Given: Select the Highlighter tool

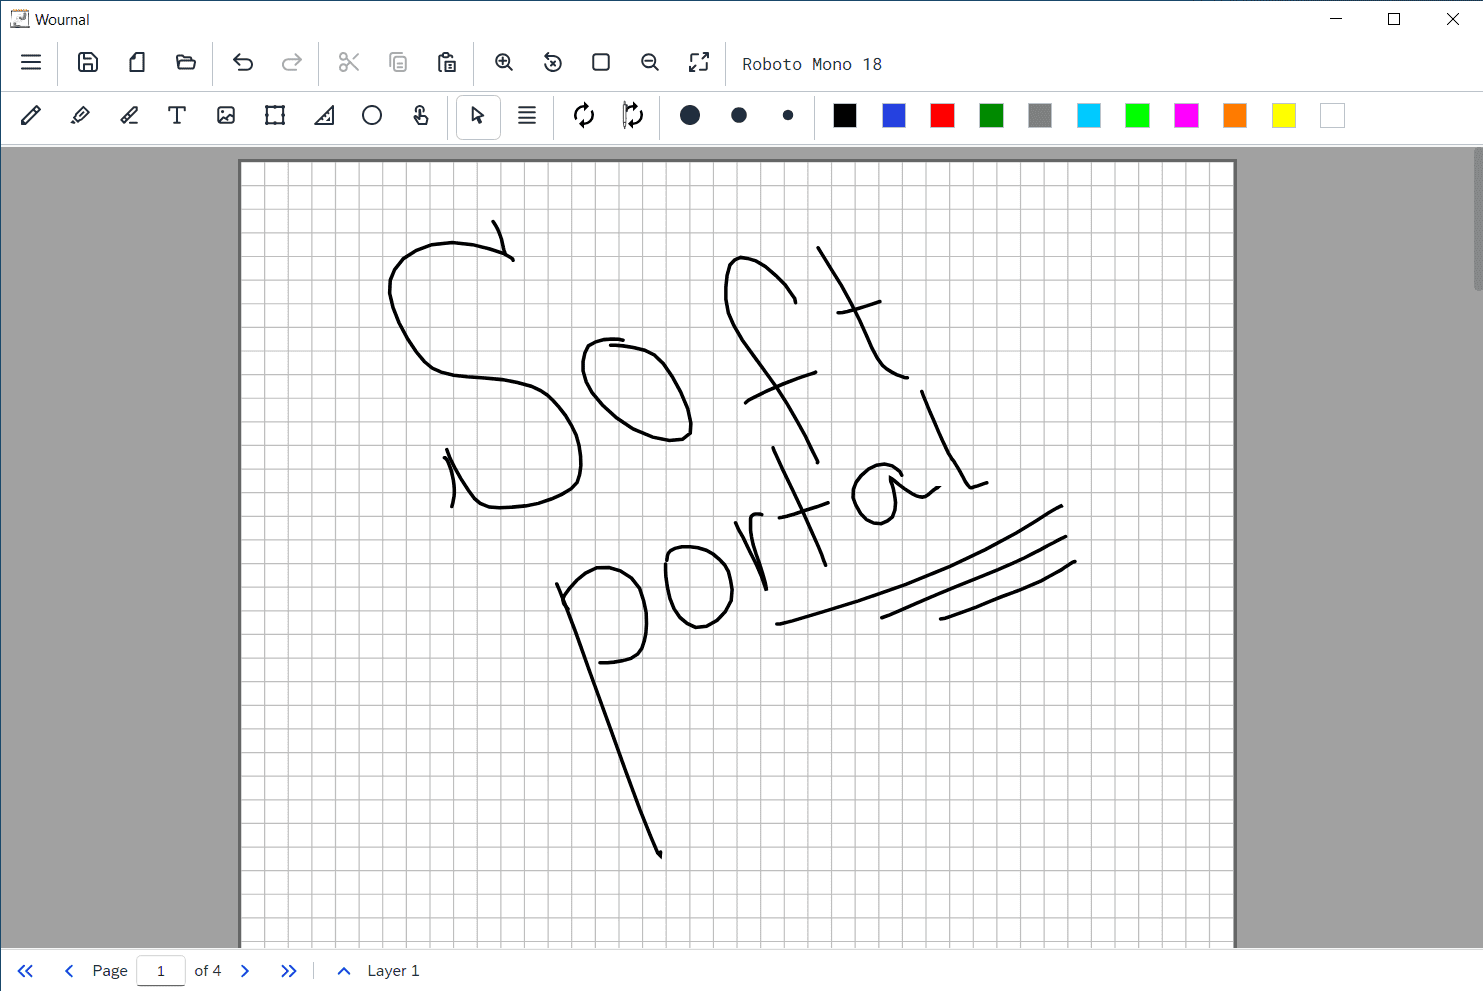Looking at the screenshot, I should tap(80, 116).
